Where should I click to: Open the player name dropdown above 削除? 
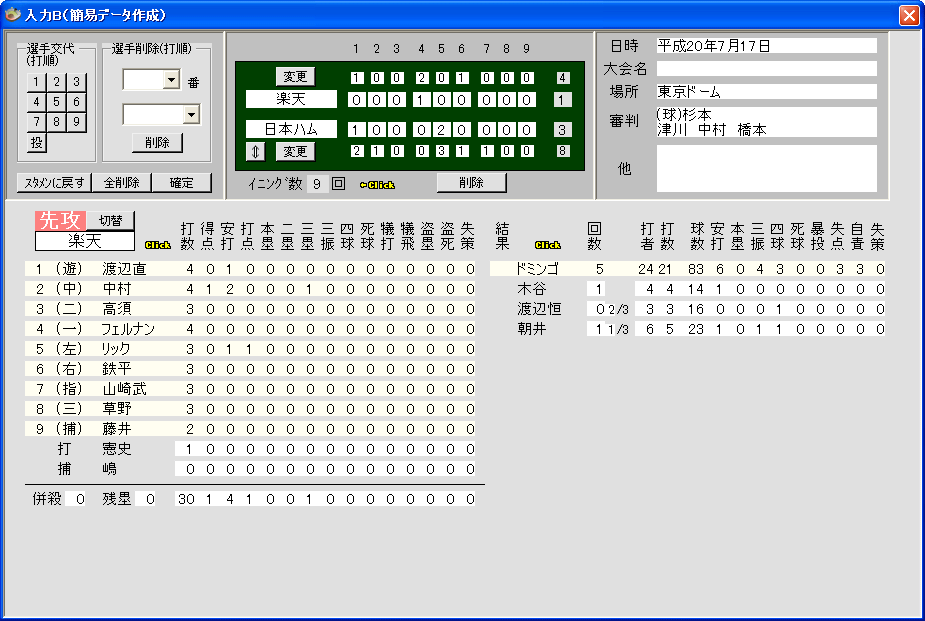click(191, 114)
